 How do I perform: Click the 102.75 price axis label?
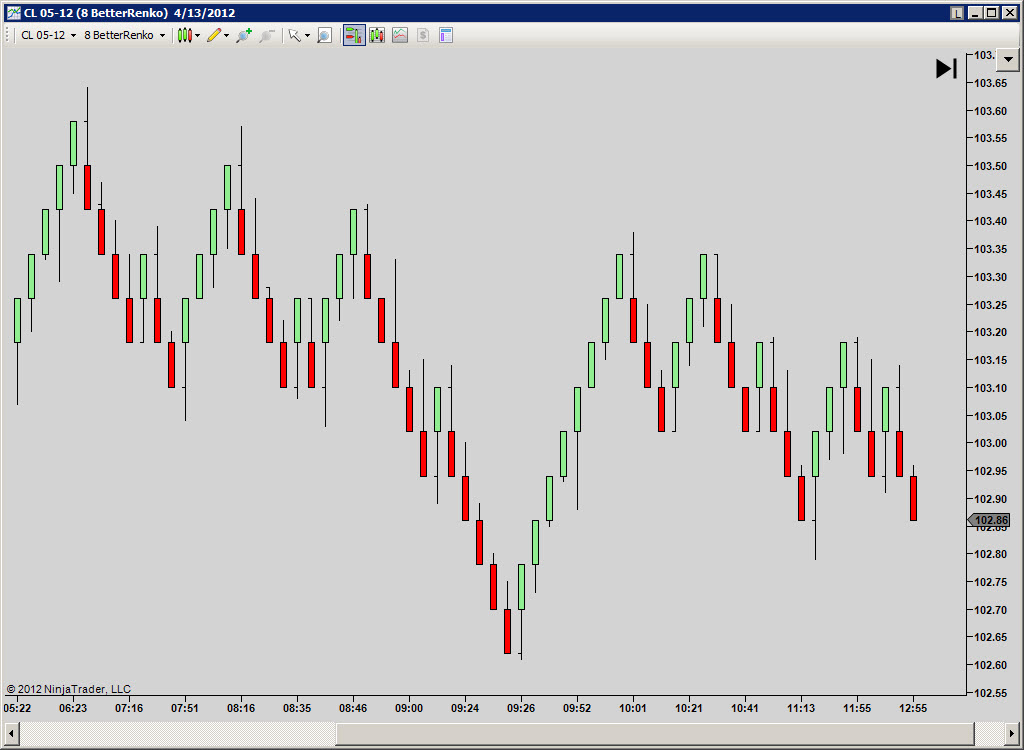click(x=990, y=582)
